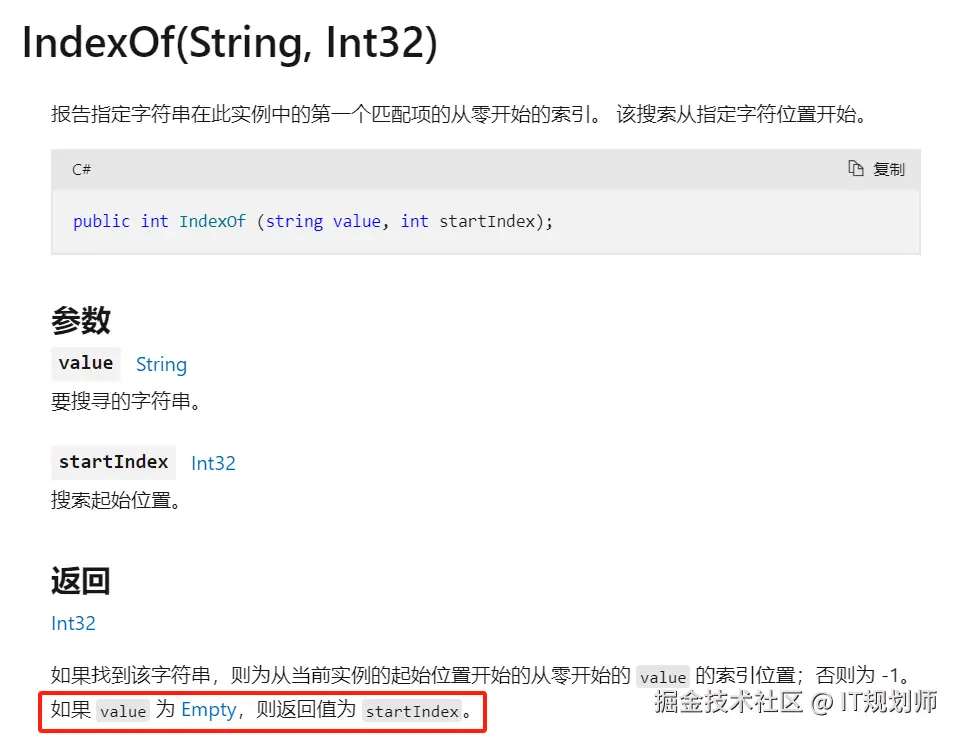Viewport: 959px width, 737px height.
Task: Follow the Empty link in the return description
Action: tap(208, 710)
